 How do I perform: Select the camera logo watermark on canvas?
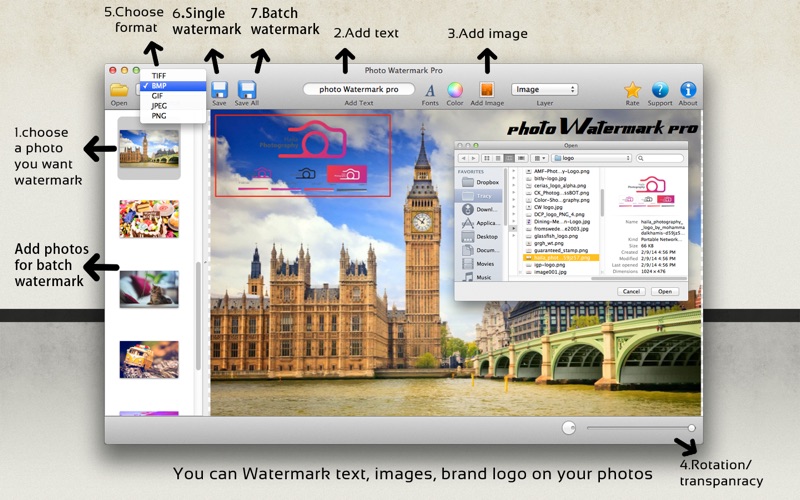[303, 156]
